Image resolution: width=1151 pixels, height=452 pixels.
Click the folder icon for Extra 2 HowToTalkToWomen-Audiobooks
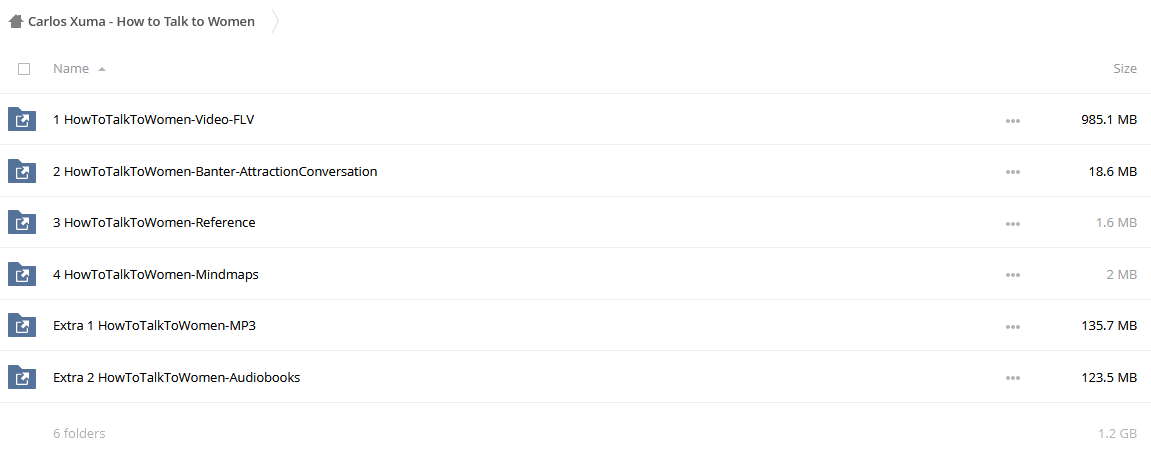[22, 377]
